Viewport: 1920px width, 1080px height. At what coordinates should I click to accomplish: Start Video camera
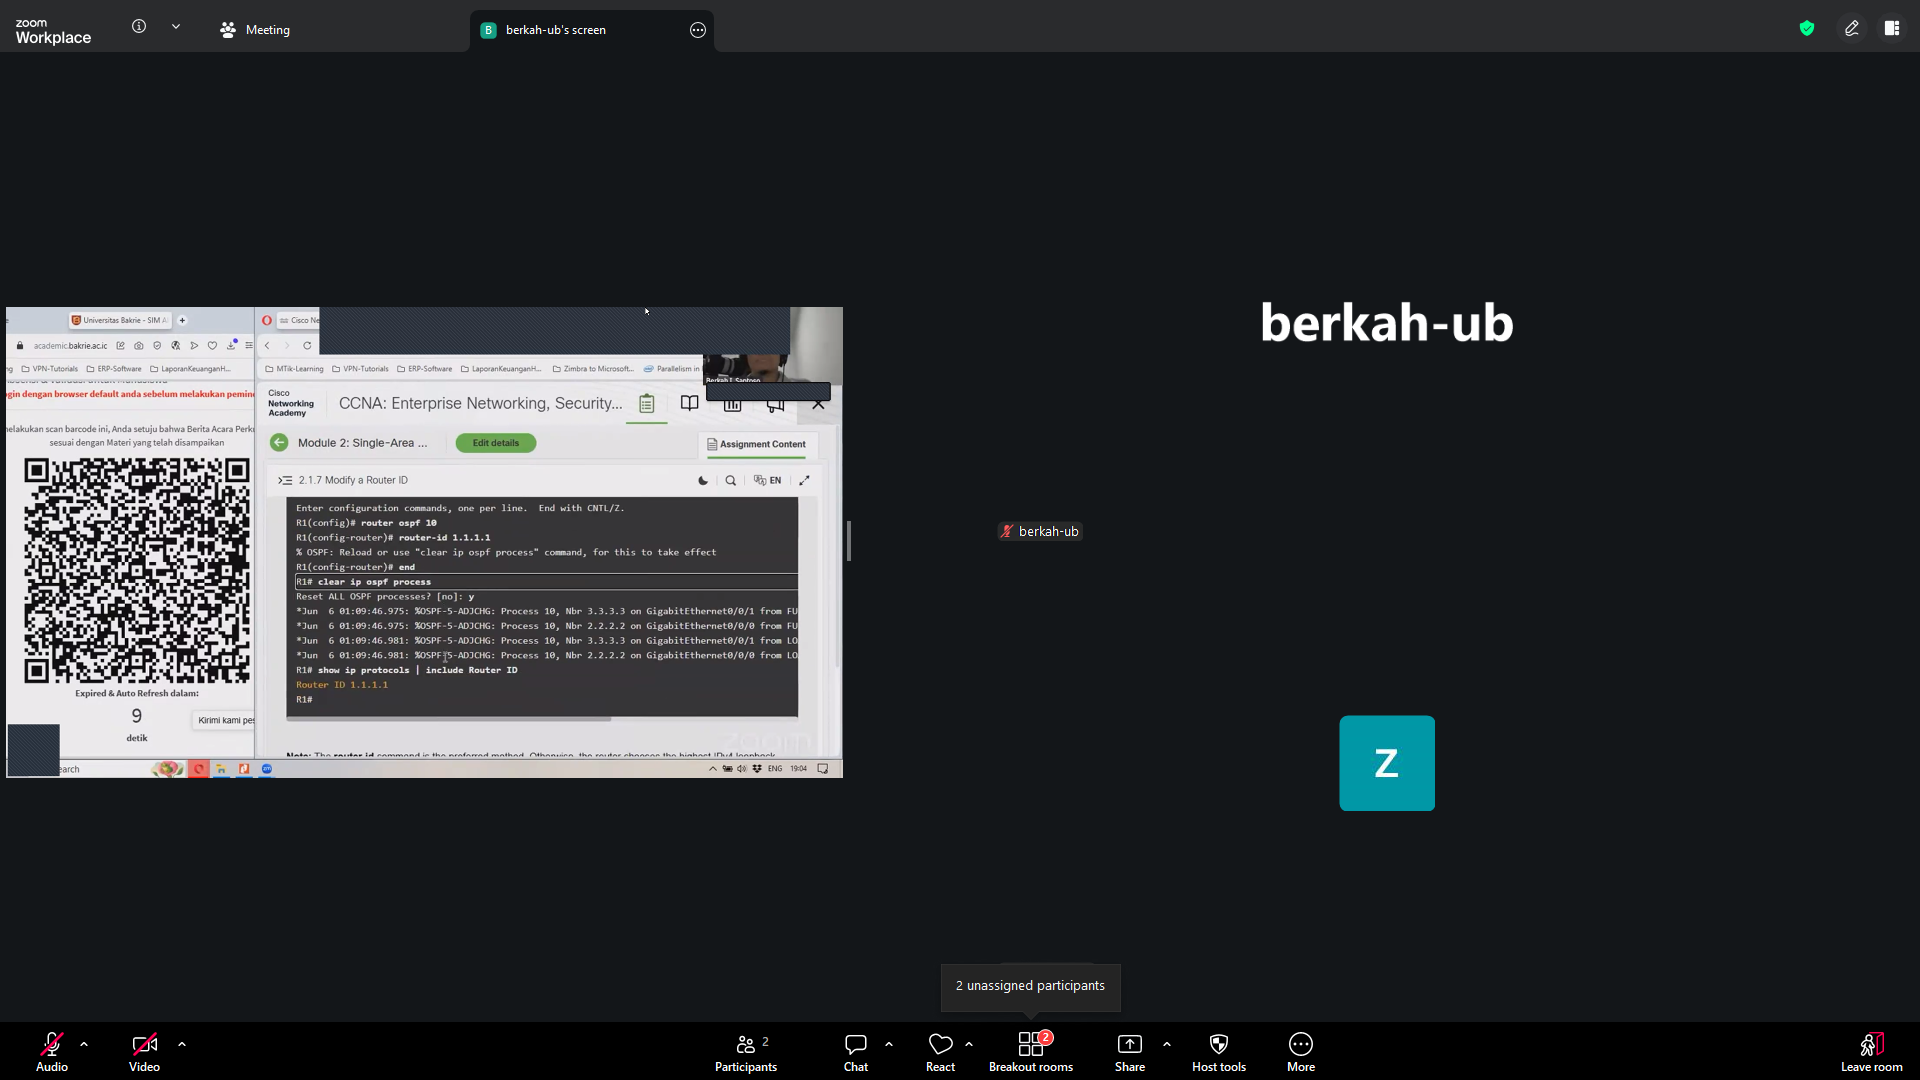click(144, 1052)
